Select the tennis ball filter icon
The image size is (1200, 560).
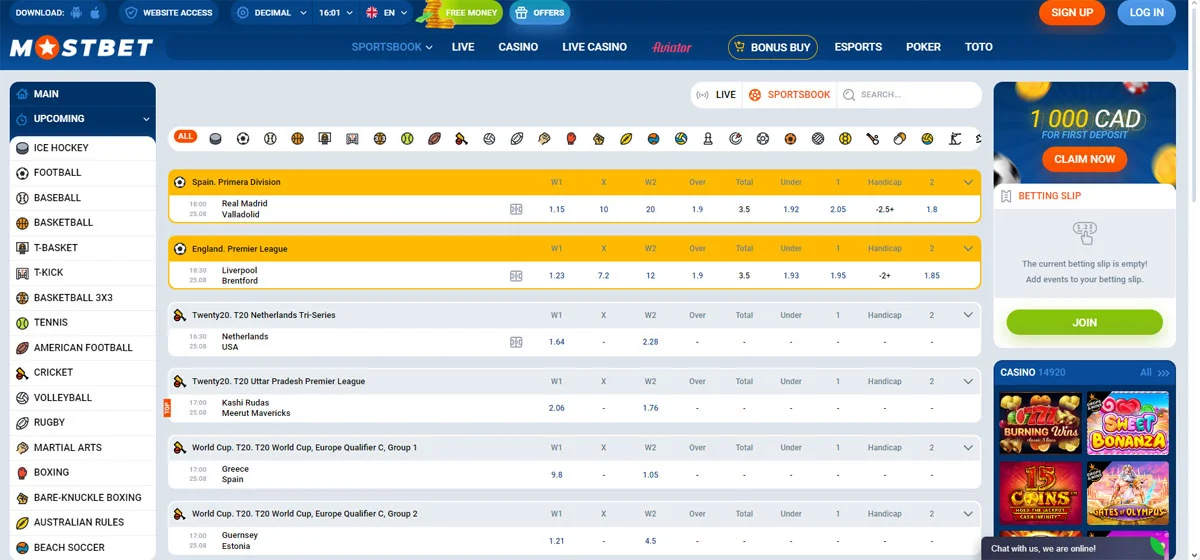click(x=407, y=138)
